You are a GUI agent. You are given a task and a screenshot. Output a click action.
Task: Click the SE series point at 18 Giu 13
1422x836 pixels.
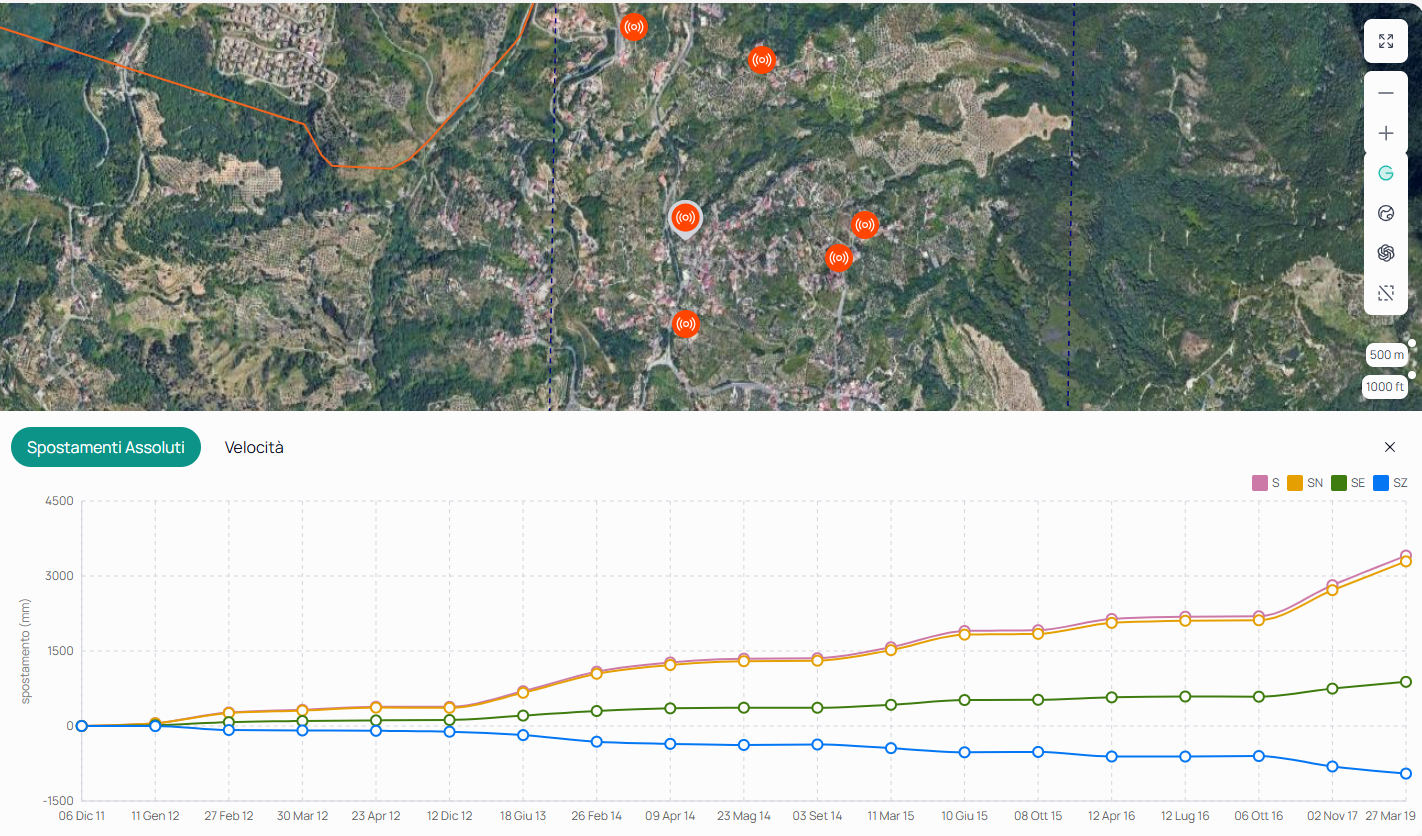(523, 715)
